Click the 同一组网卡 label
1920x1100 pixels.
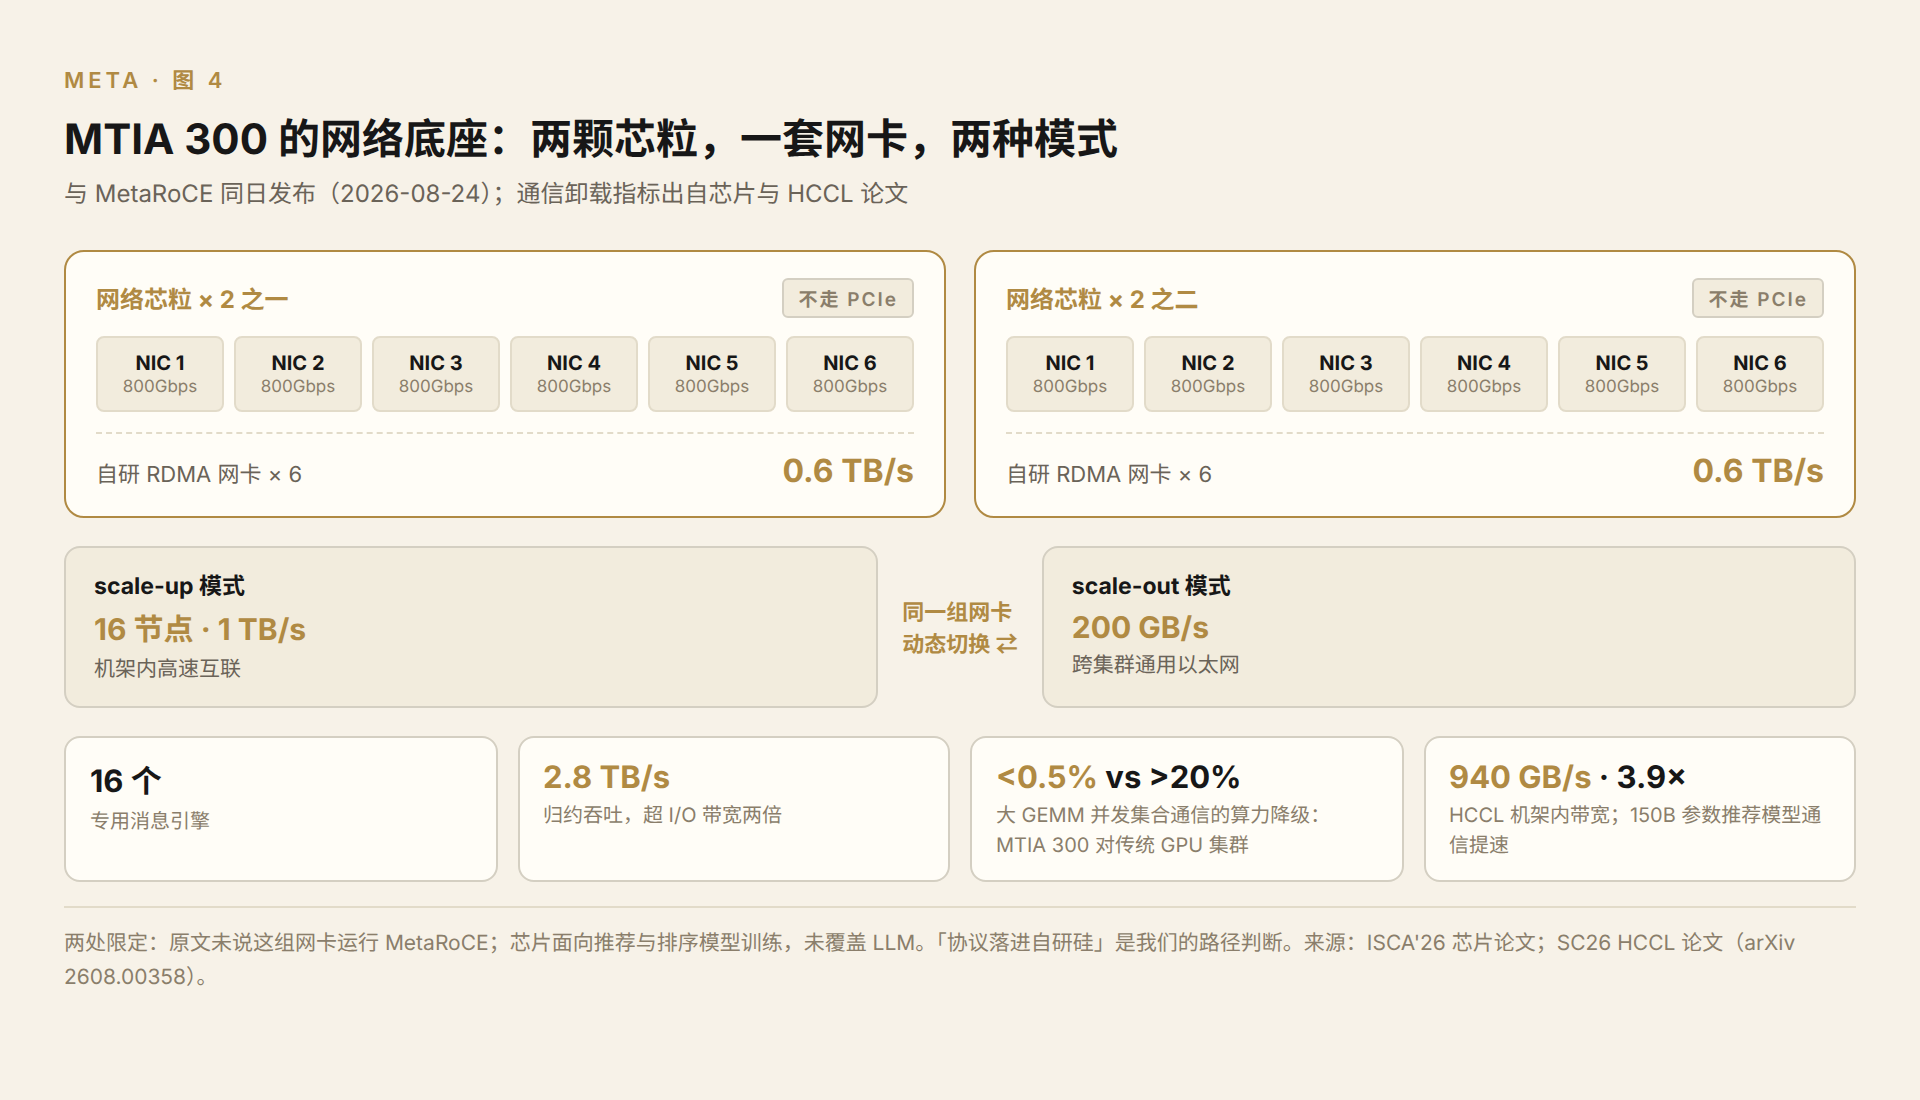(x=957, y=612)
